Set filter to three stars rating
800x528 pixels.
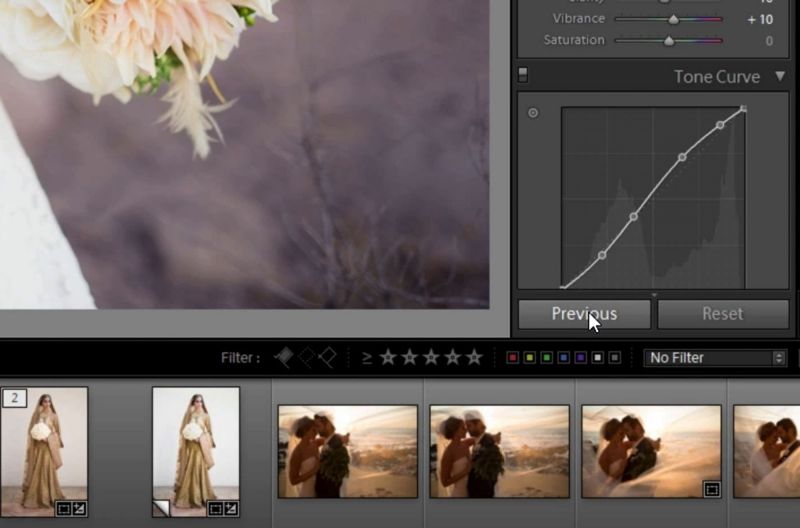point(431,357)
